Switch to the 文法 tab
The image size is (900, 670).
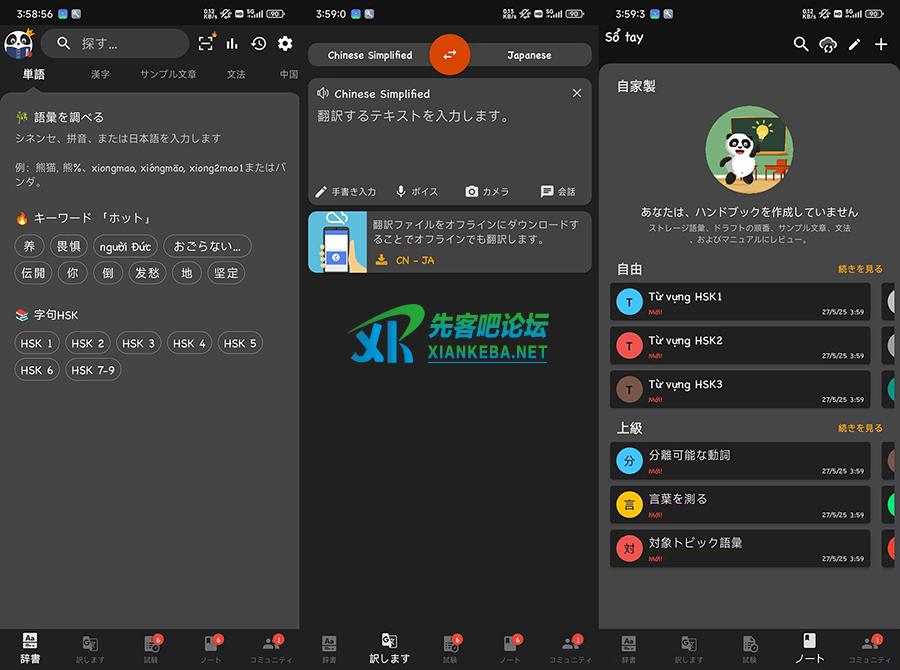(x=236, y=75)
